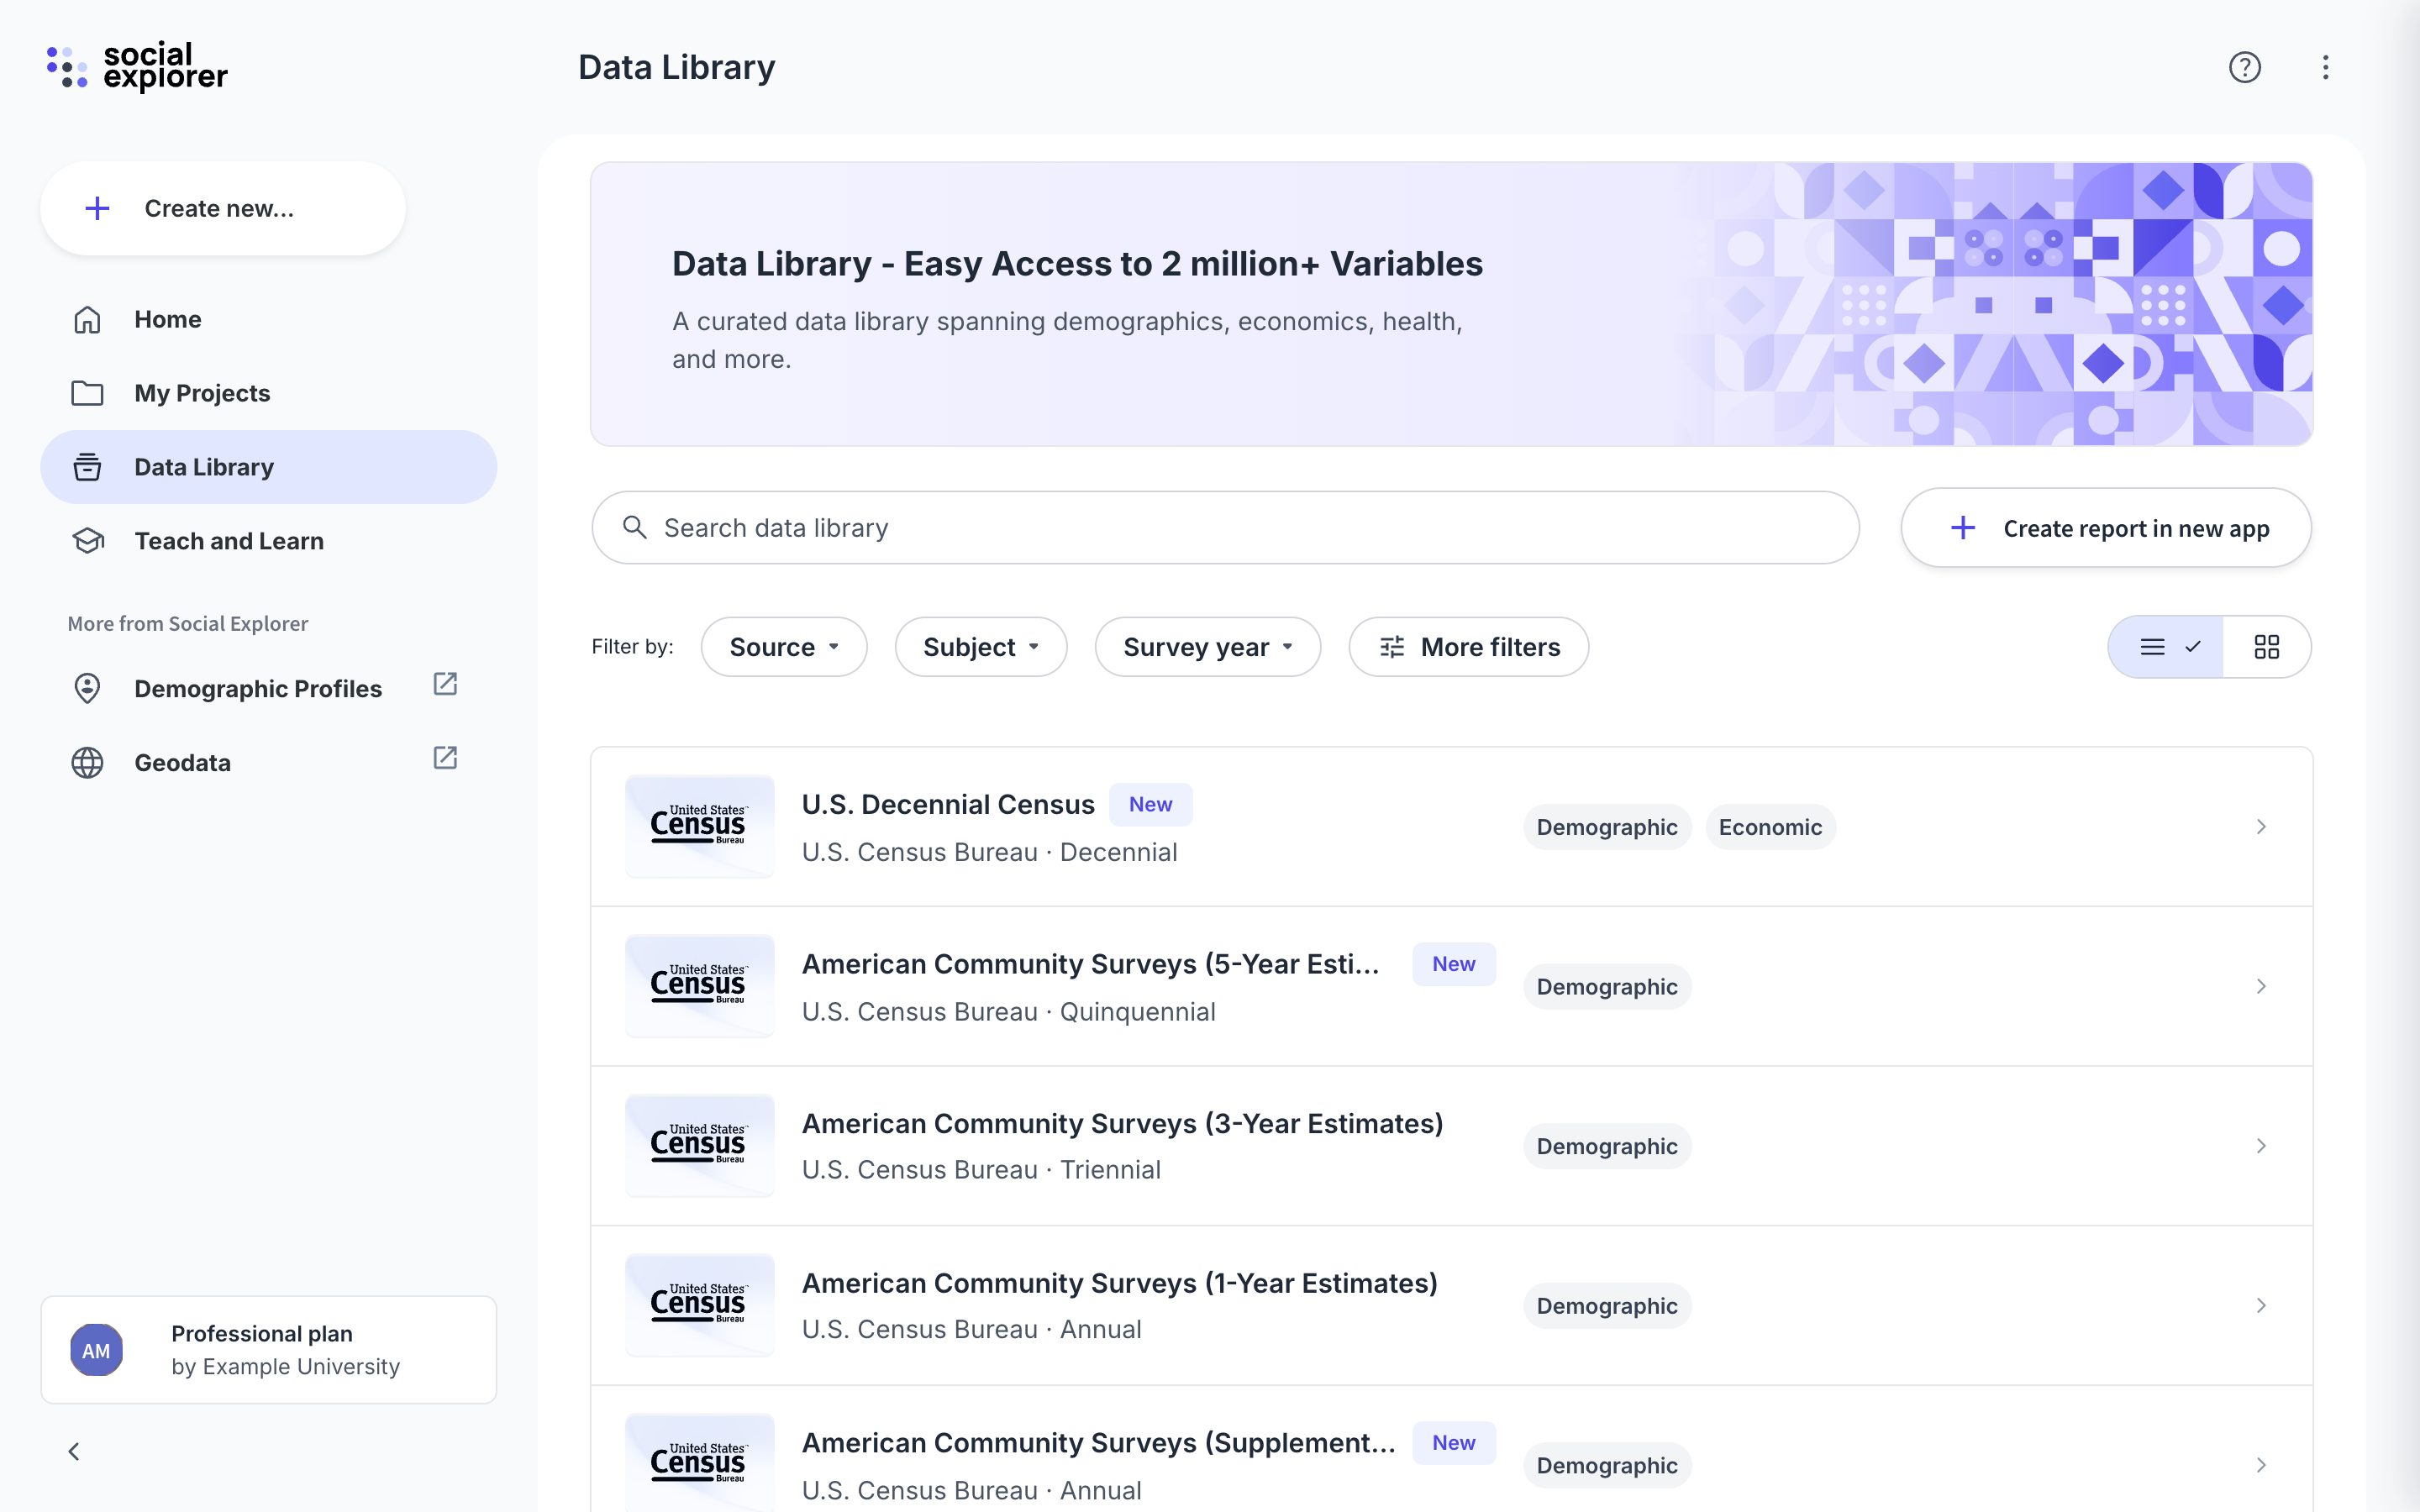
Task: Open the Survey year filter dropdown
Action: click(x=1208, y=647)
